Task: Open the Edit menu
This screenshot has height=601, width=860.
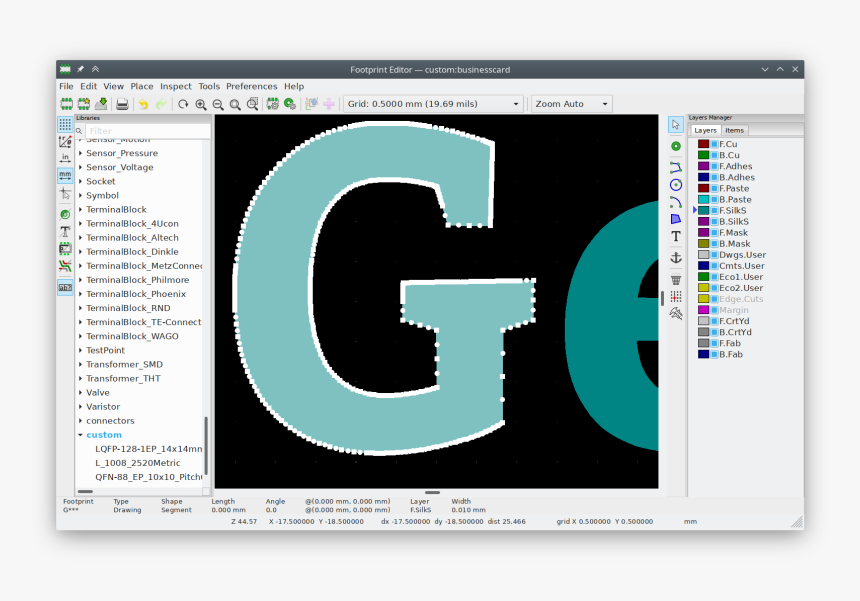Action: point(88,86)
